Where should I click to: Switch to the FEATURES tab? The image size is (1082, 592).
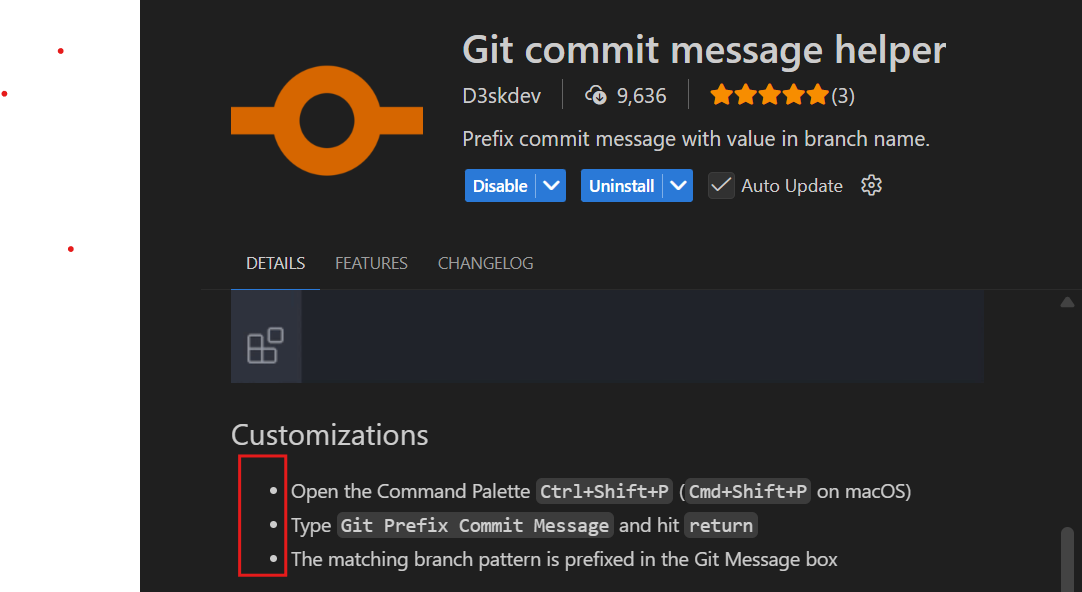371,264
